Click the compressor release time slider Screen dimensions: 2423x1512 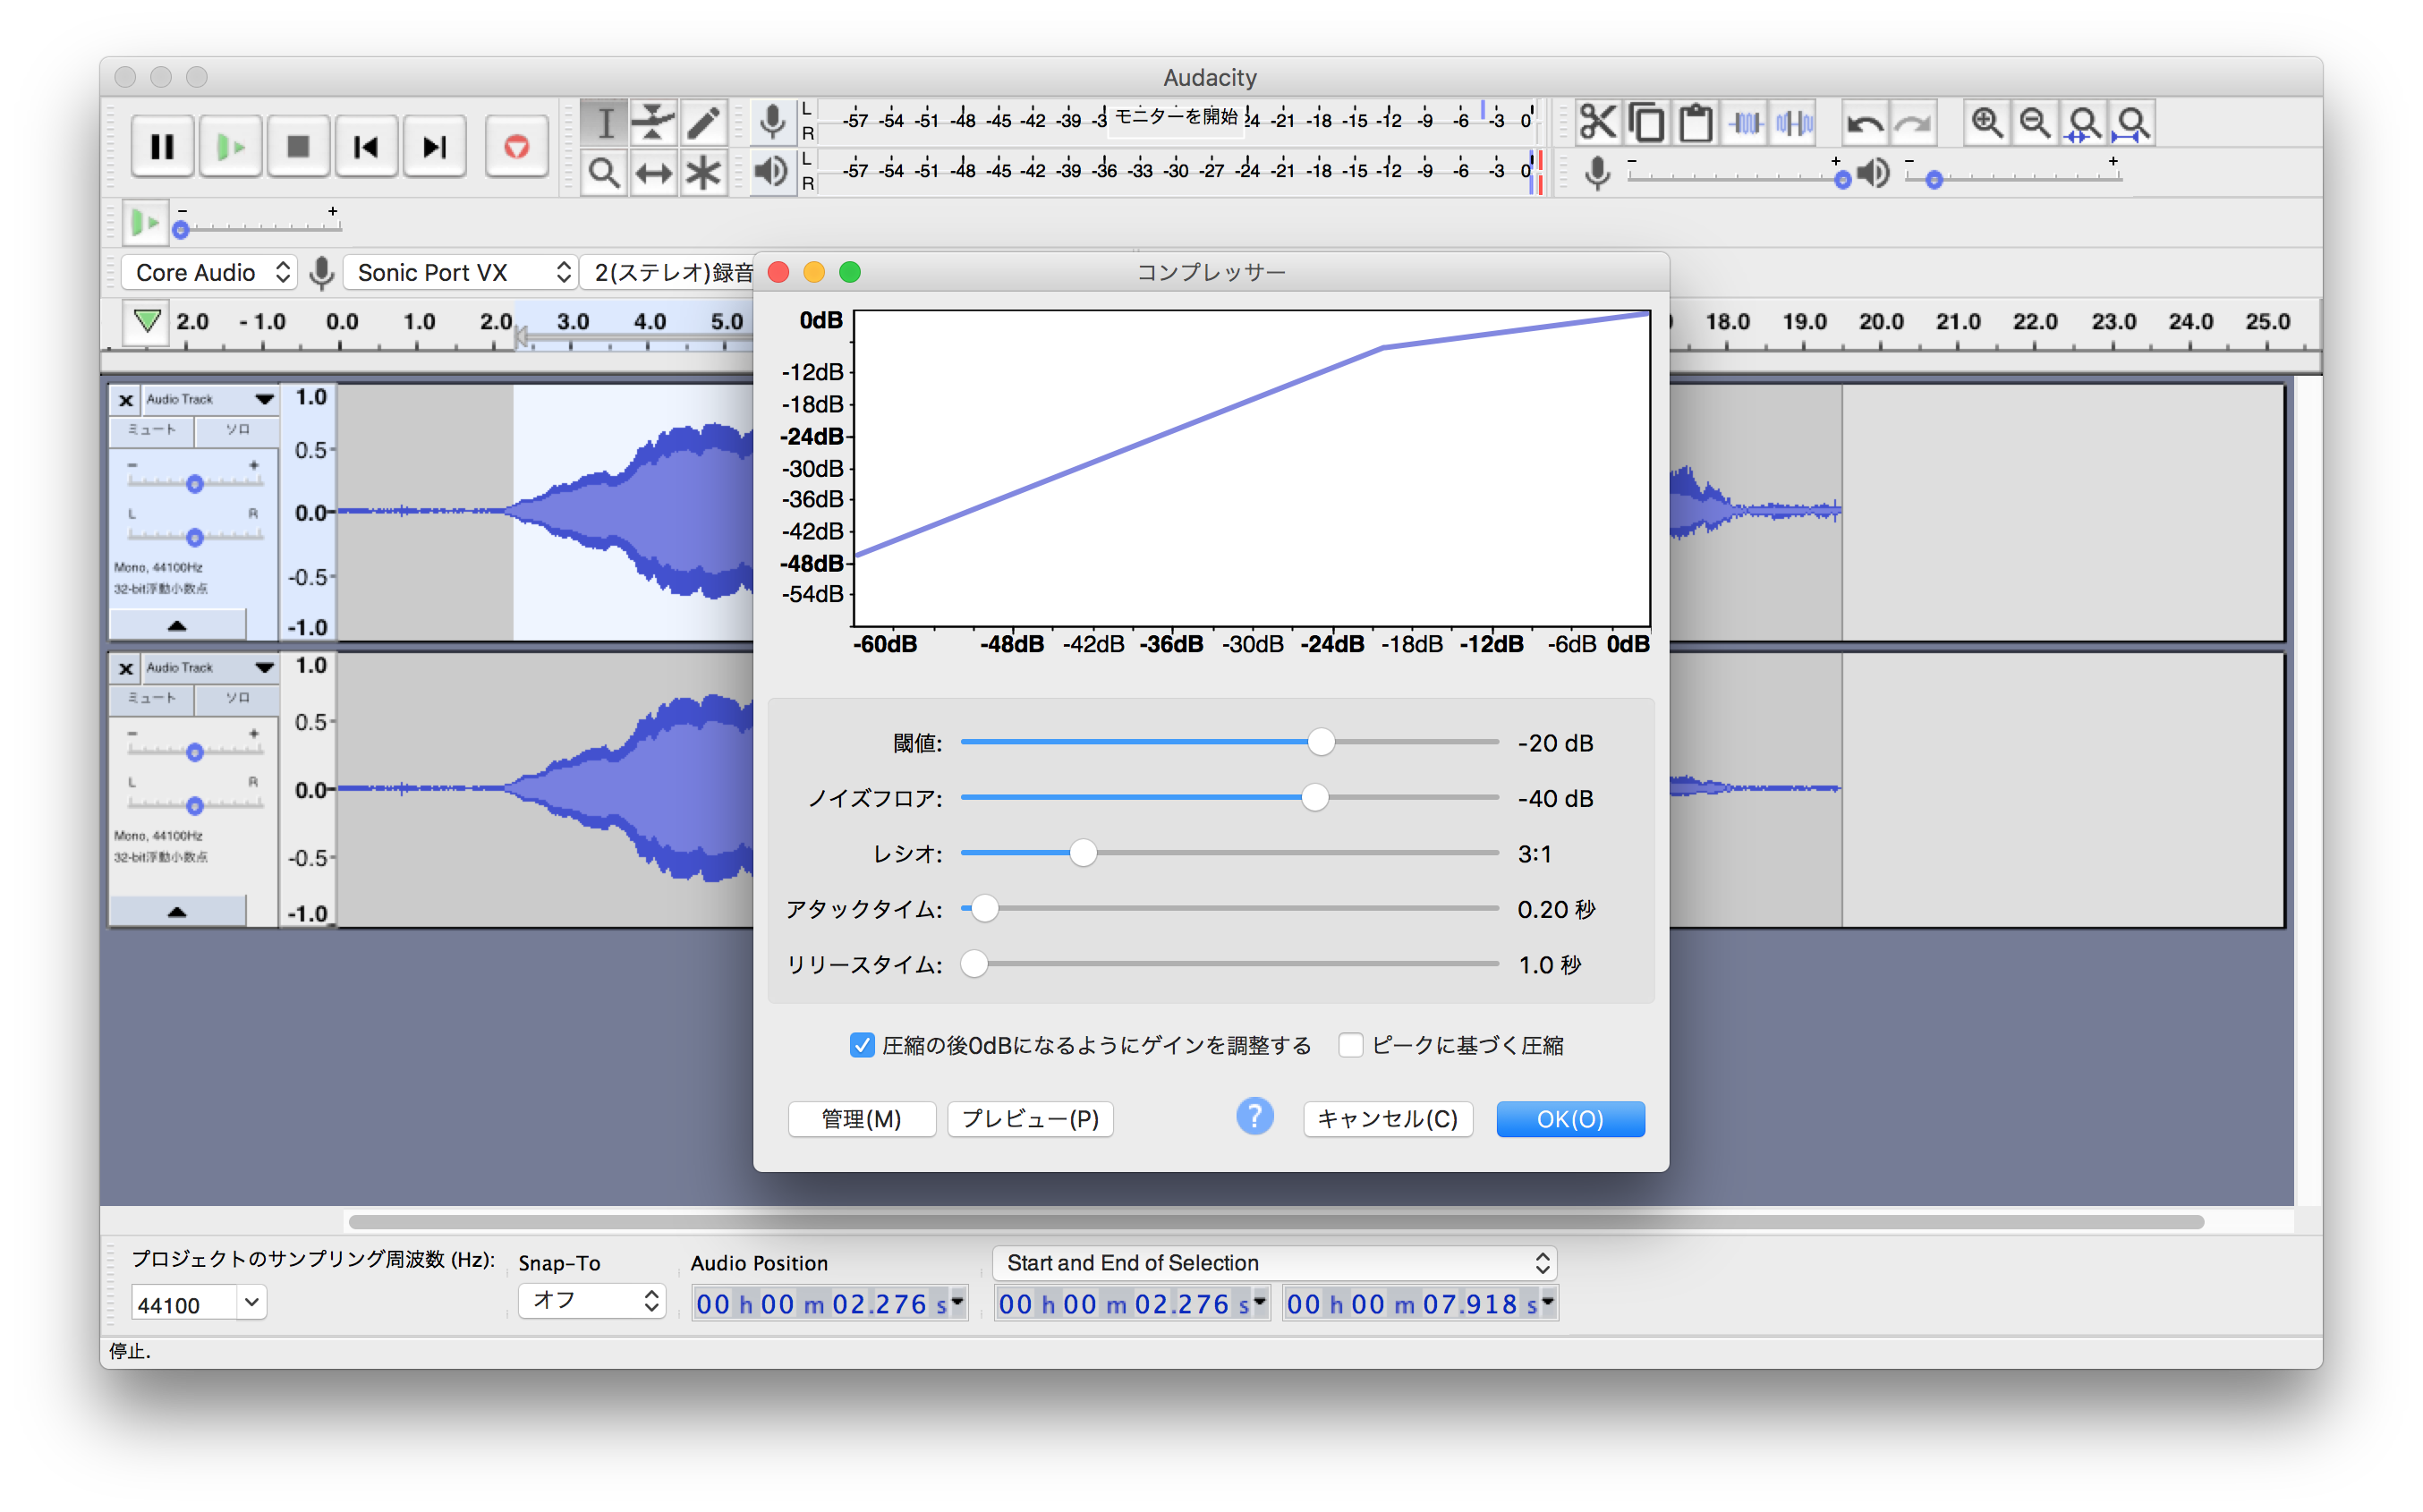click(1229, 964)
